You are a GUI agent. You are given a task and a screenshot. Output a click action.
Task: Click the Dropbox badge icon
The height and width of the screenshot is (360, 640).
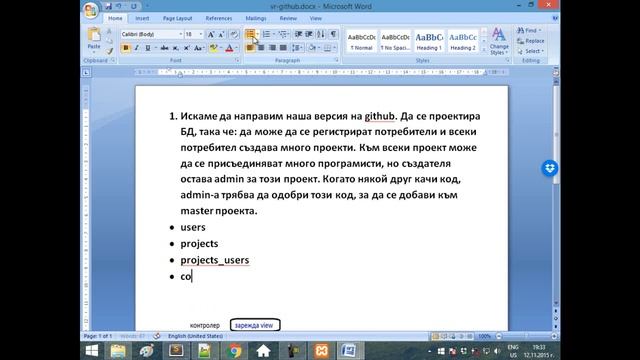click(x=549, y=168)
